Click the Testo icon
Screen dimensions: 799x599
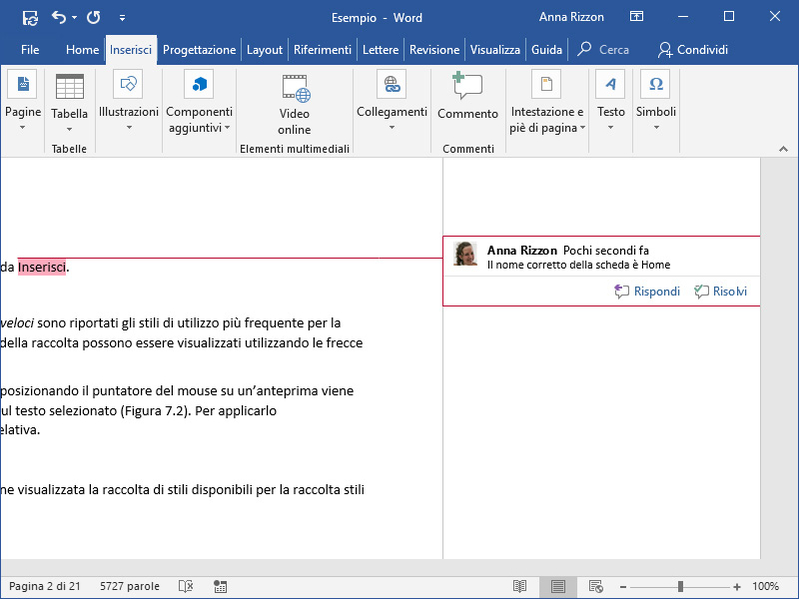[610, 84]
